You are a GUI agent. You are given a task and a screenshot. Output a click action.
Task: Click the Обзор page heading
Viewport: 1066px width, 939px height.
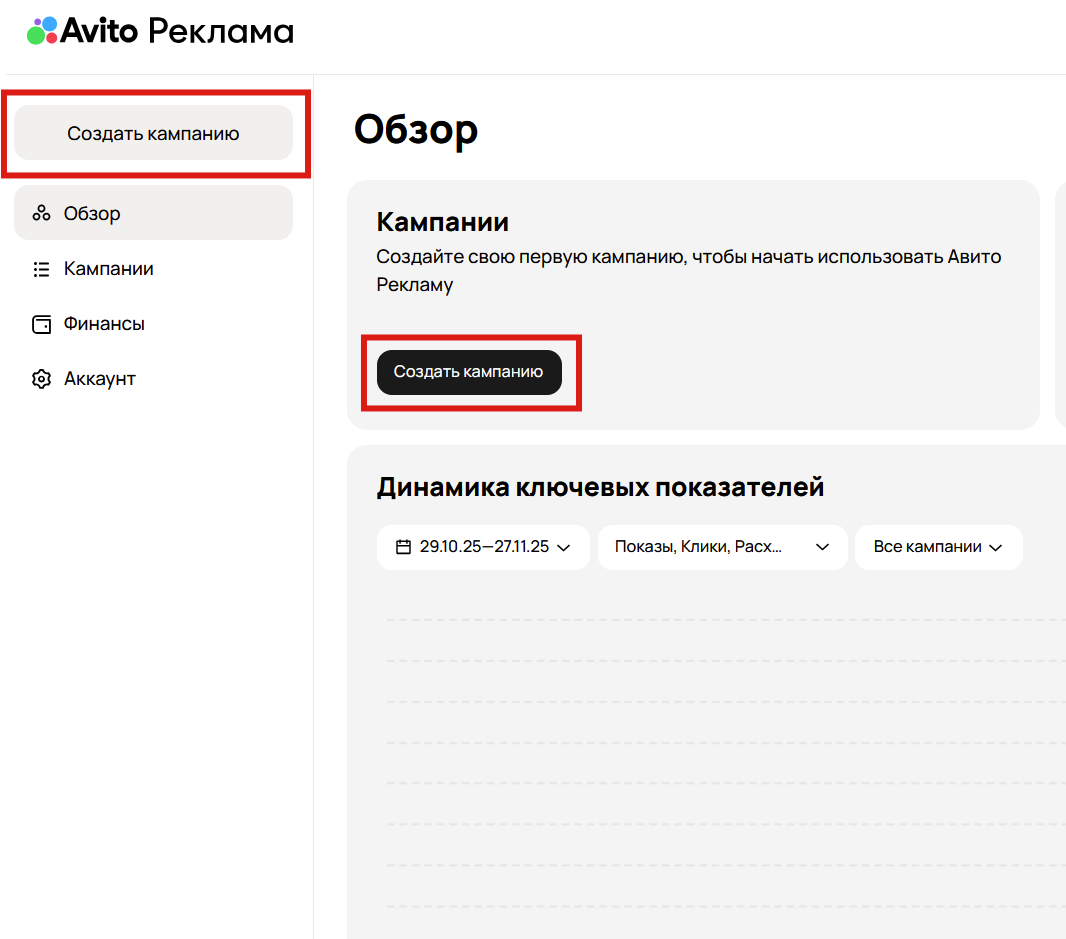point(415,129)
